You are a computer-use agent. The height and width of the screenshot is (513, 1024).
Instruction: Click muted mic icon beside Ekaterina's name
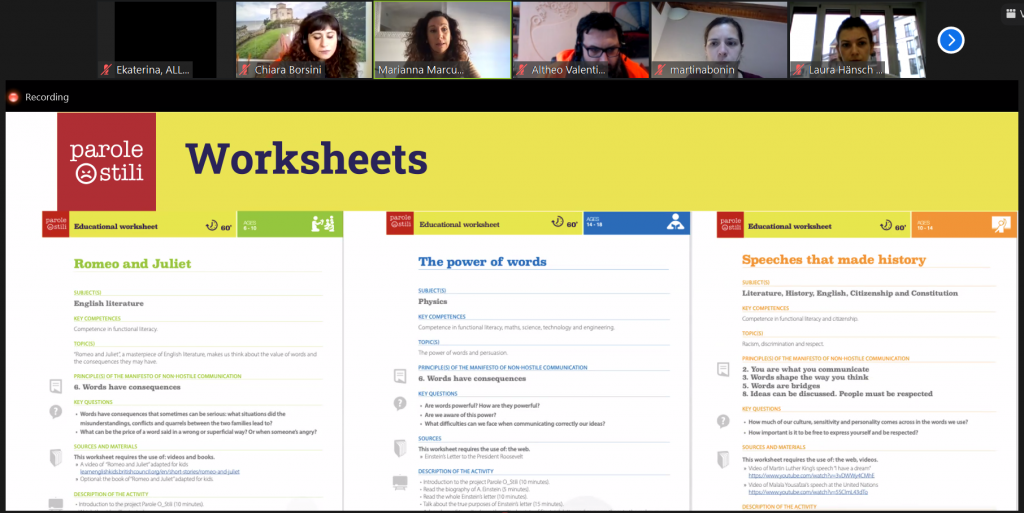107,70
